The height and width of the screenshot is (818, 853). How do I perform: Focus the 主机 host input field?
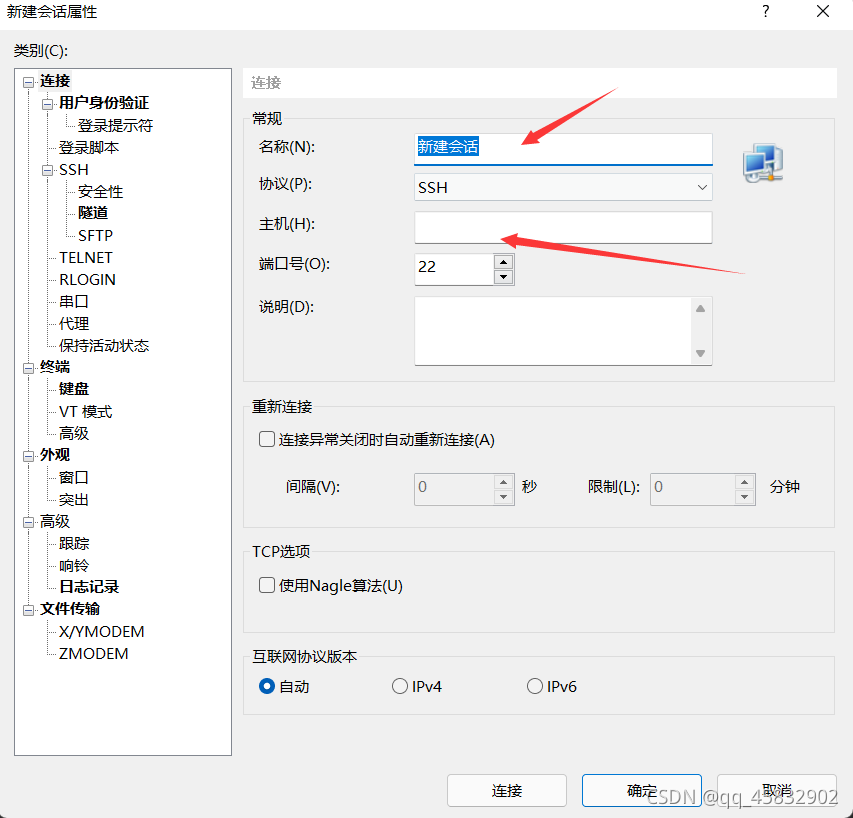[563, 227]
